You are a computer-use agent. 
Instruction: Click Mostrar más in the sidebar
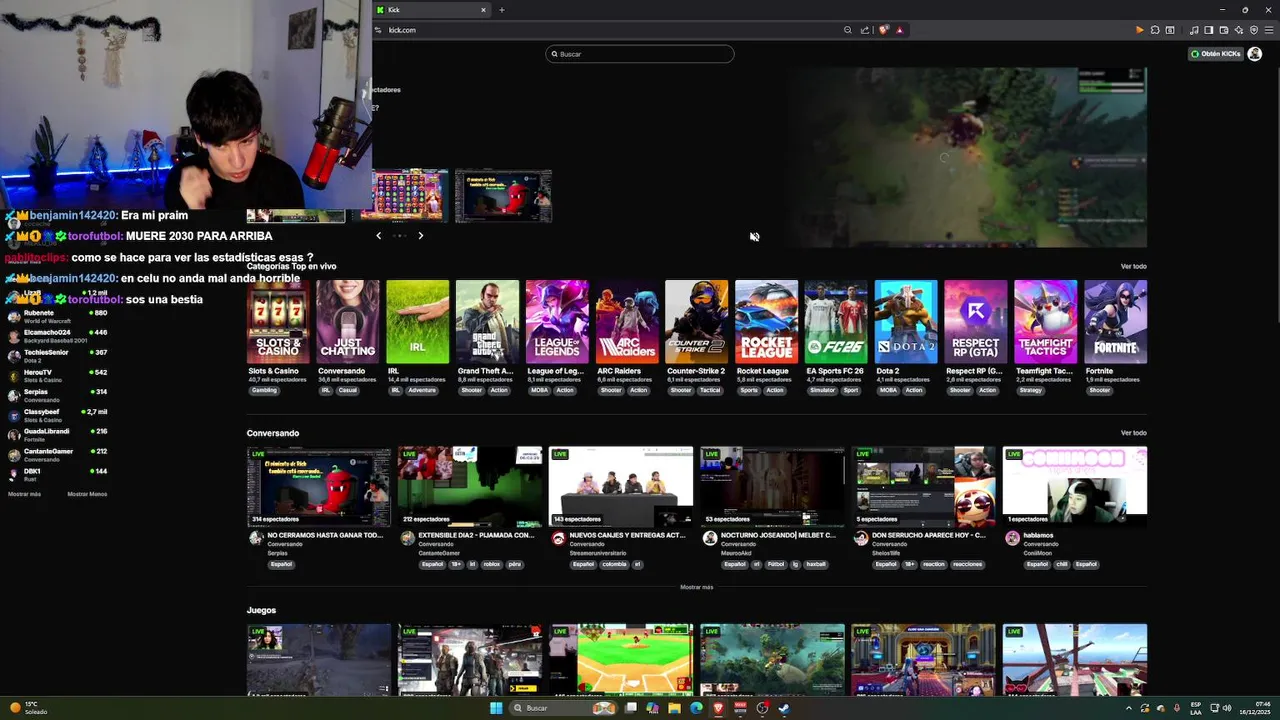click(24, 494)
